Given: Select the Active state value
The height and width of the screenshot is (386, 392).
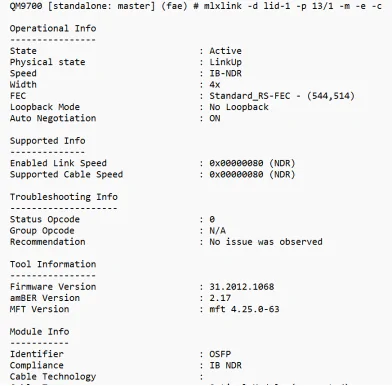Looking at the screenshot, I should [x=225, y=51].
